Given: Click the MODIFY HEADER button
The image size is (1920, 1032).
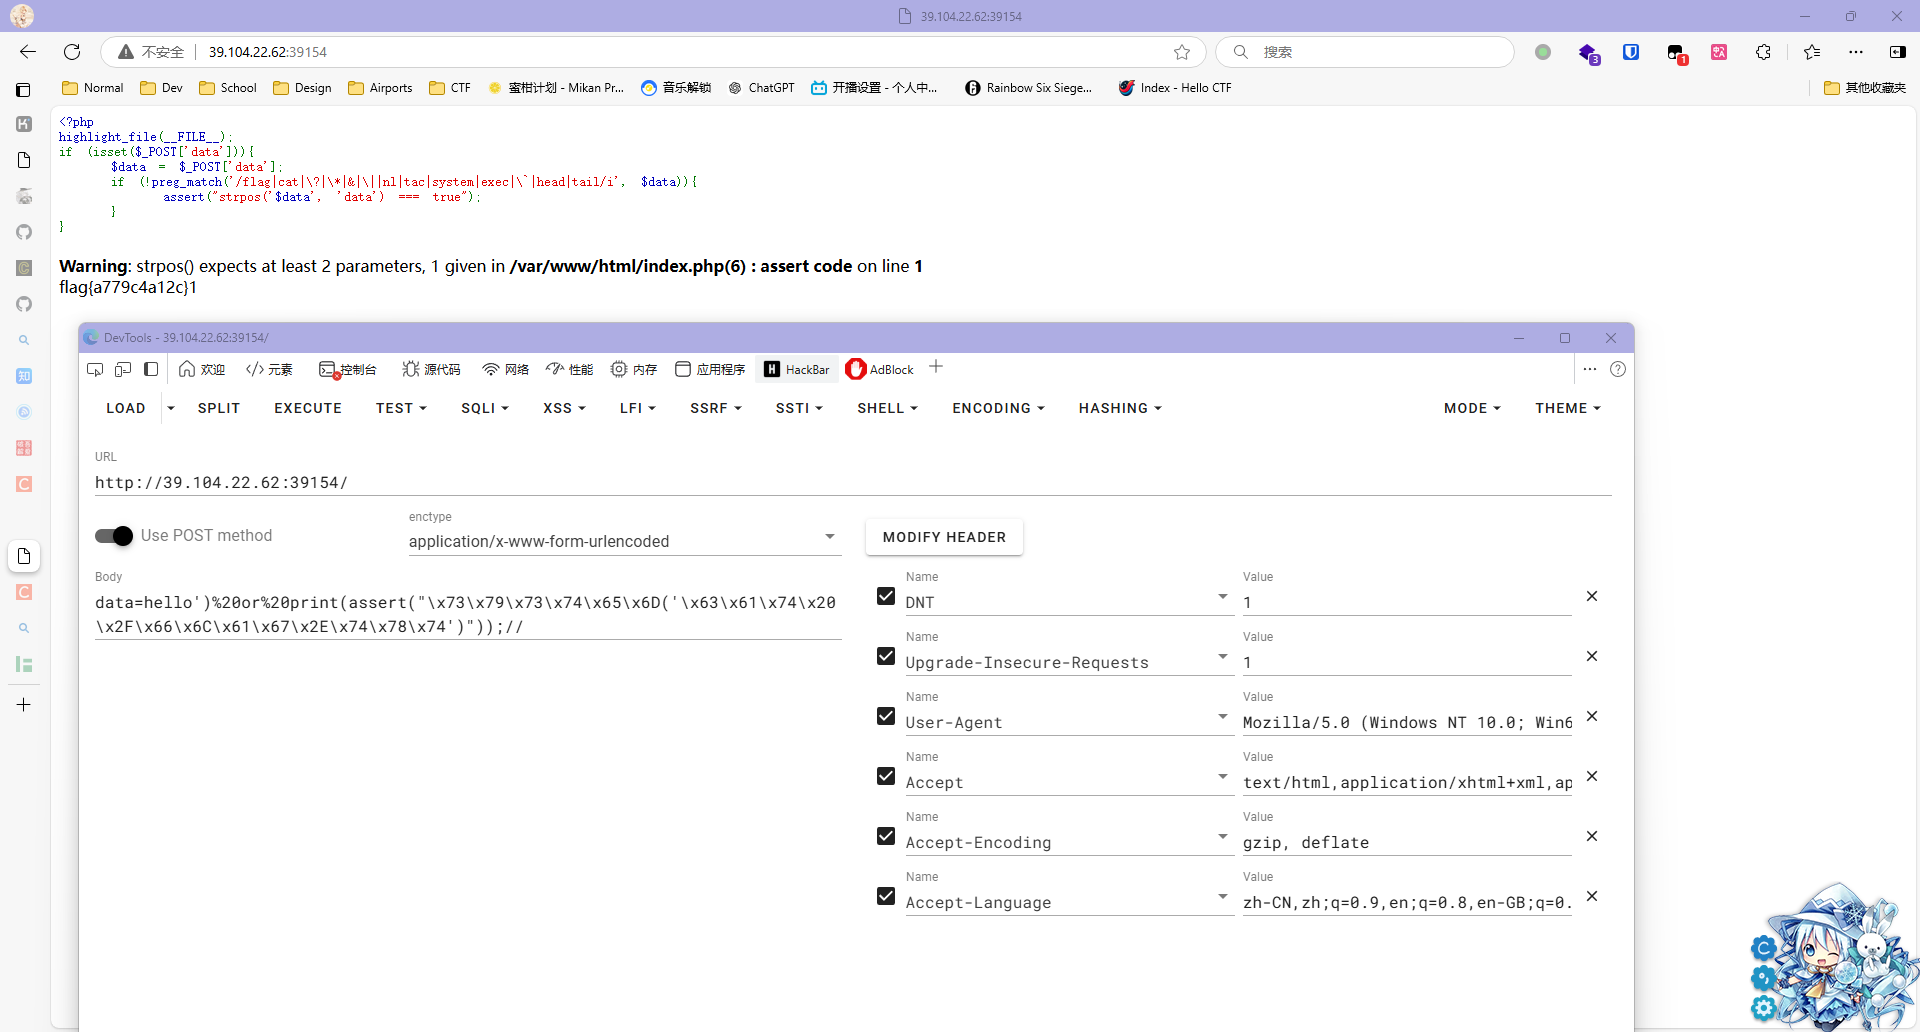Looking at the screenshot, I should (x=944, y=537).
